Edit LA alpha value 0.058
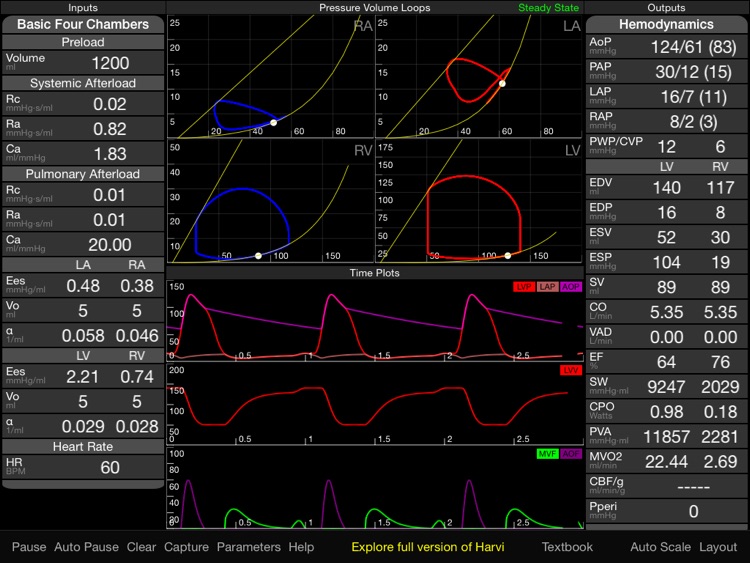 (83, 335)
